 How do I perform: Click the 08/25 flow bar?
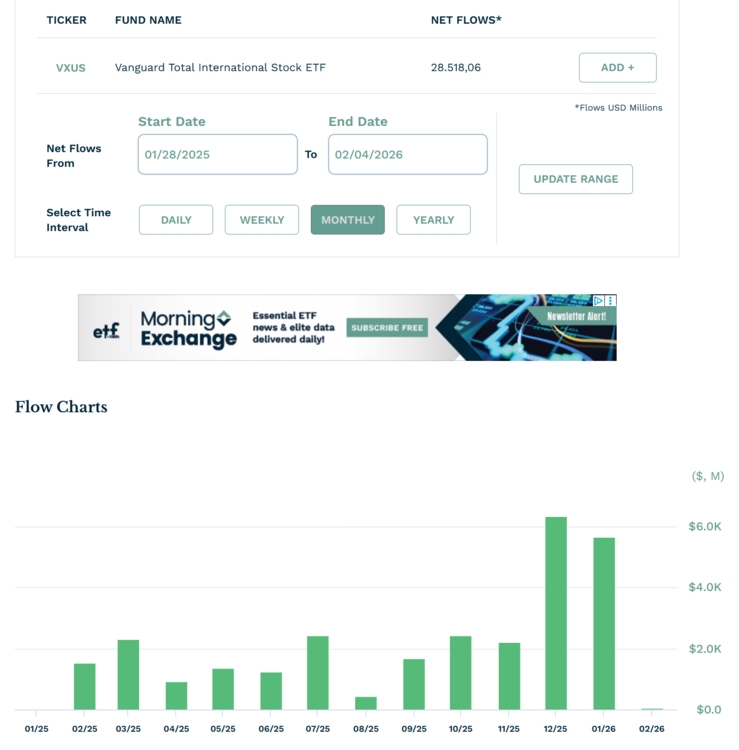(366, 703)
